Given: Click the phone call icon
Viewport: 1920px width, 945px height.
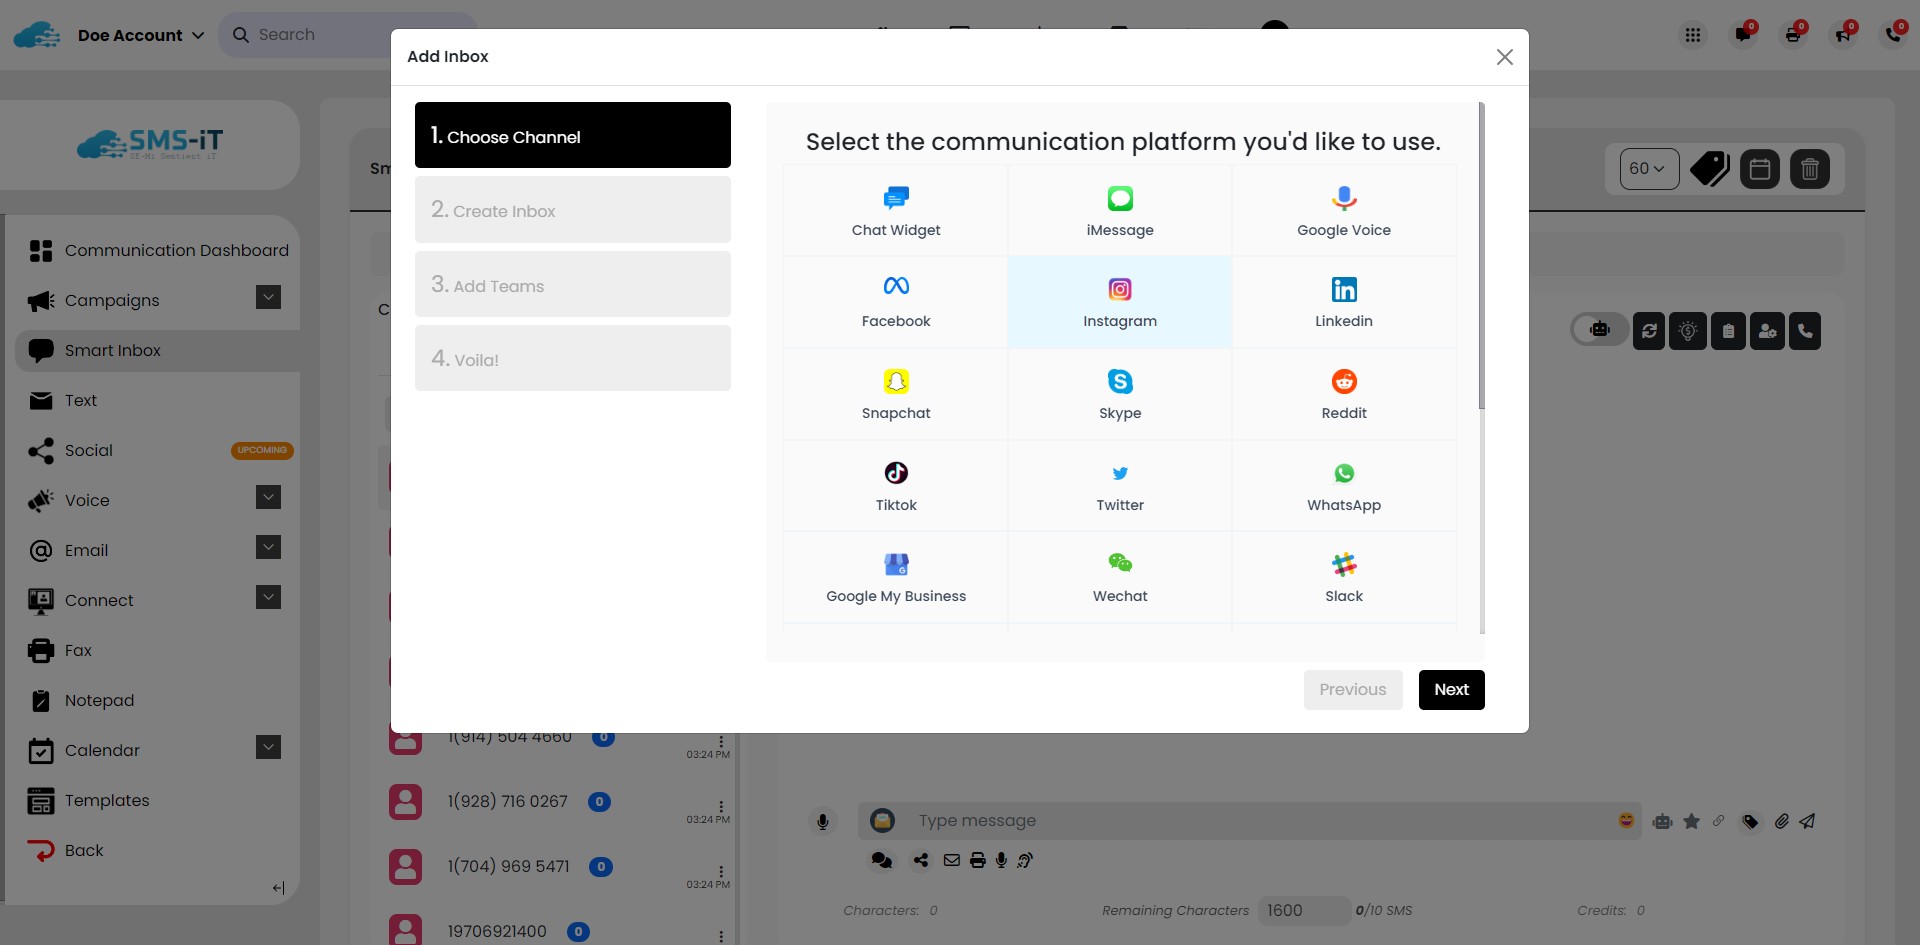Looking at the screenshot, I should (1805, 331).
